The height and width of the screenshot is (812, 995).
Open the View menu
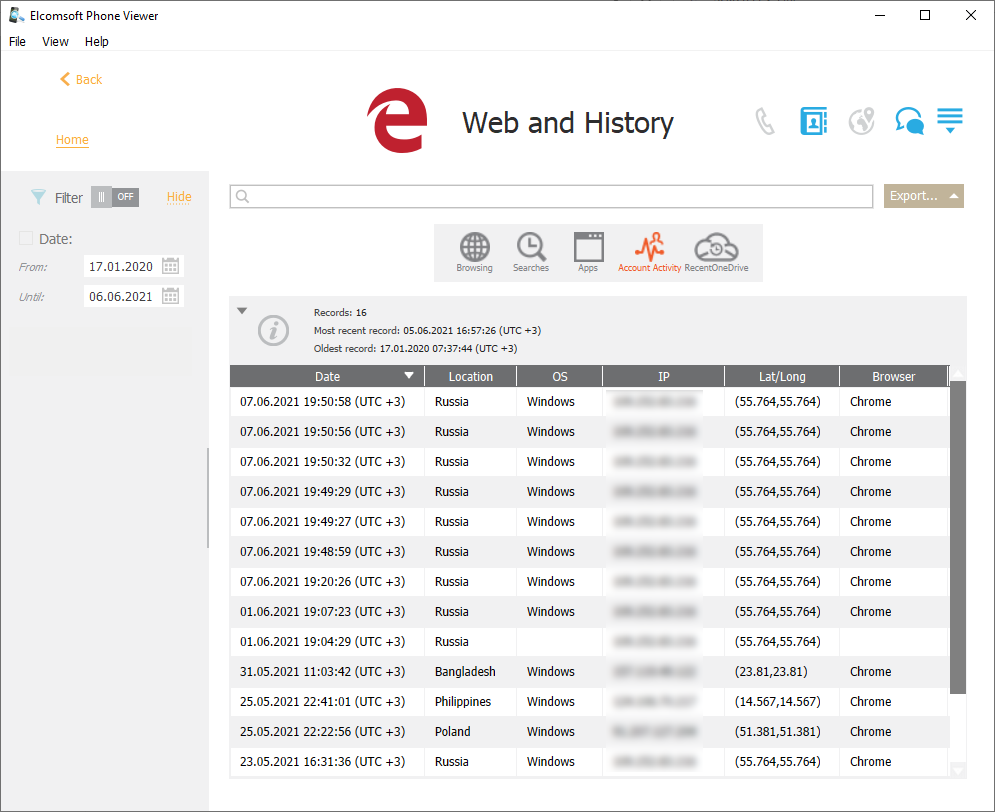point(55,41)
